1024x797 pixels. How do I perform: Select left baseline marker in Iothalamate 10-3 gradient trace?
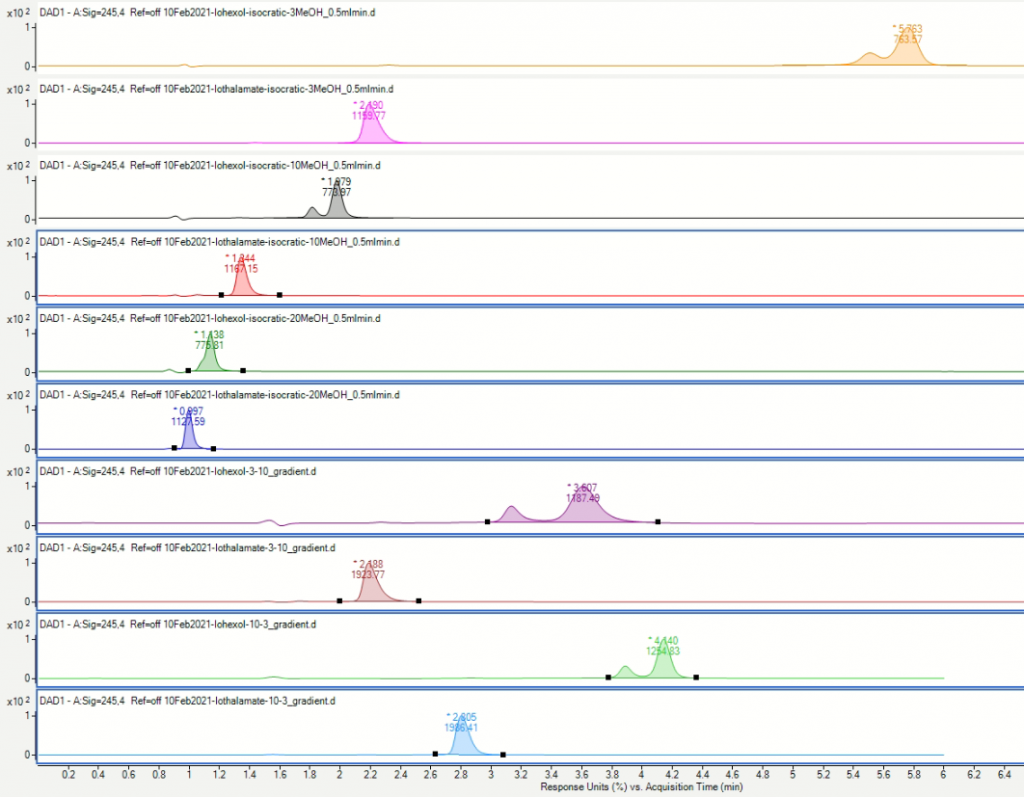click(x=435, y=754)
